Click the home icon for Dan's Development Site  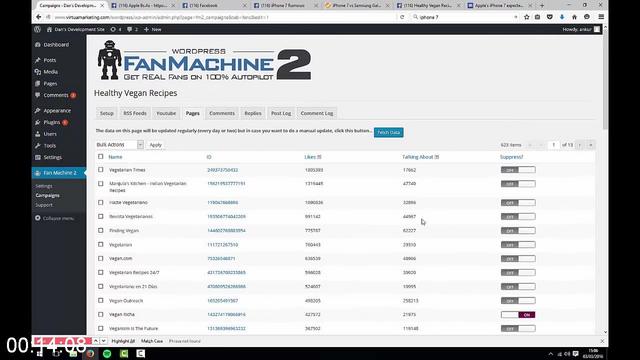point(49,29)
